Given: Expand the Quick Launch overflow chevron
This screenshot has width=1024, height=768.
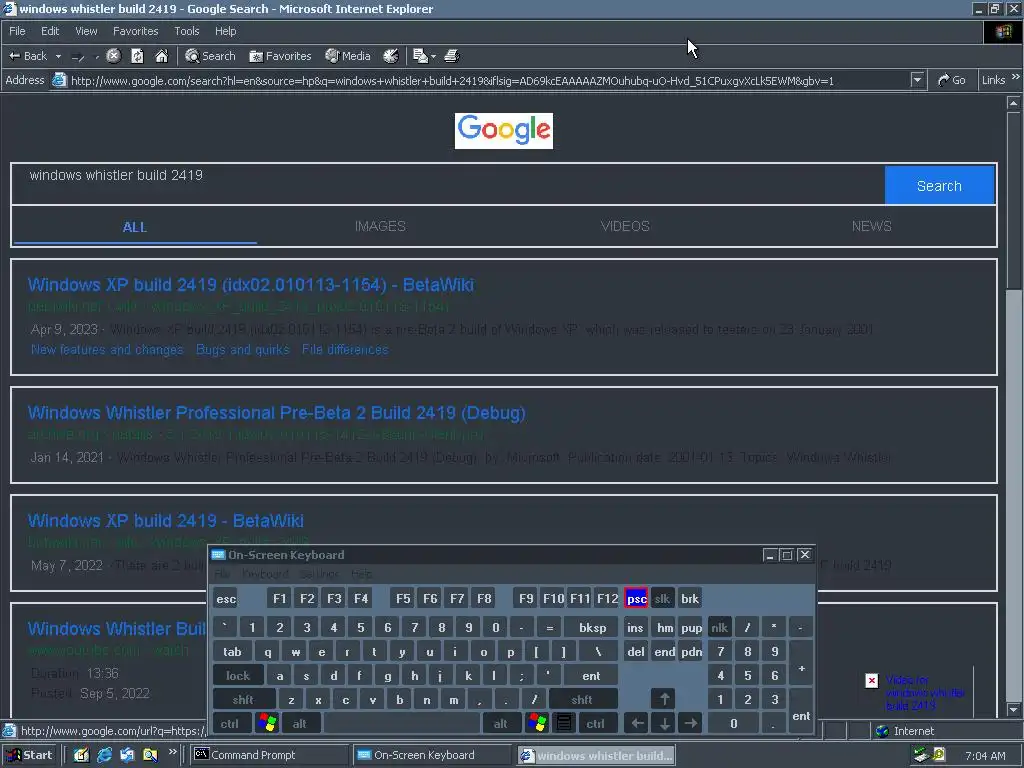Looking at the screenshot, I should [x=172, y=752].
